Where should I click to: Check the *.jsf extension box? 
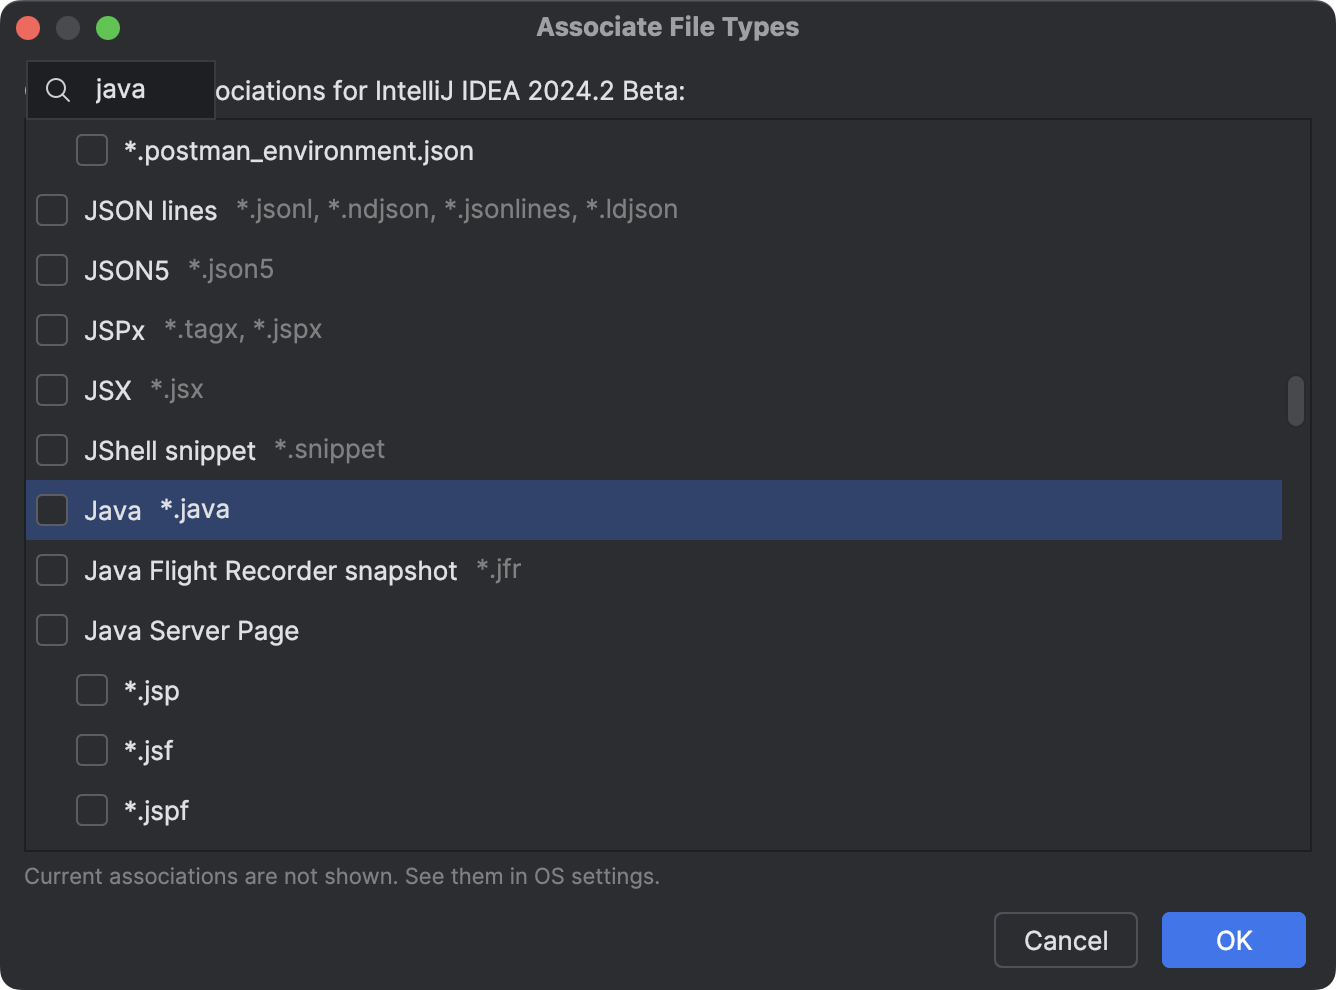click(x=91, y=750)
